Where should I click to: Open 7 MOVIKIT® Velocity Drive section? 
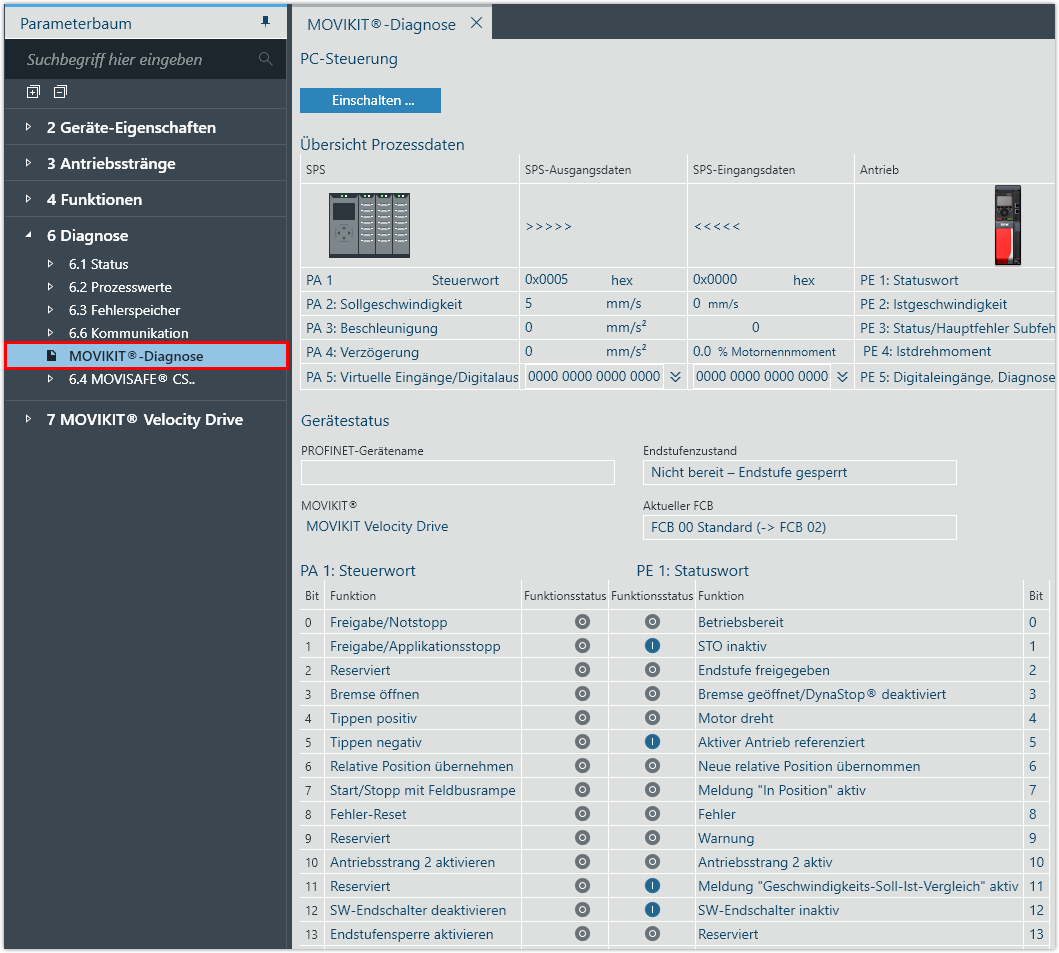click(x=28, y=420)
